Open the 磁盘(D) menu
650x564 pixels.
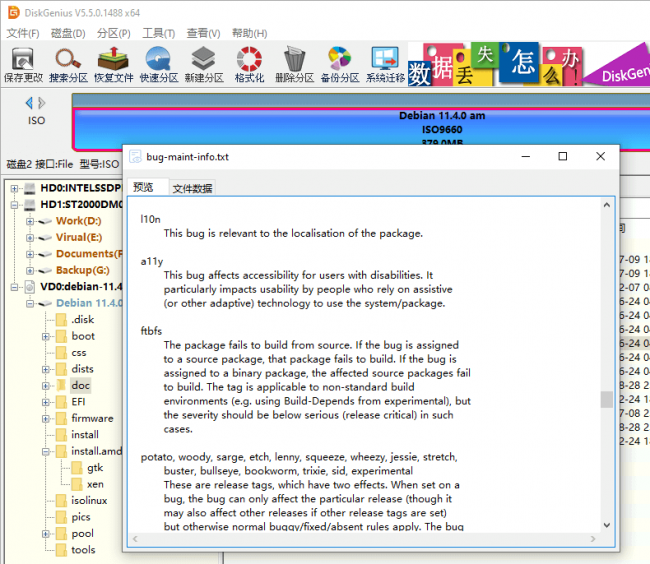pyautogui.click(x=68, y=33)
